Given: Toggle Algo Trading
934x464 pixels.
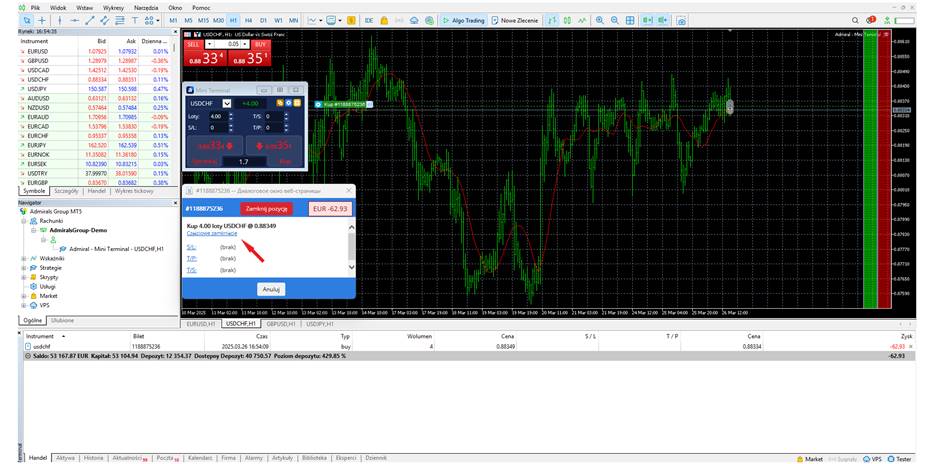Looking at the screenshot, I should [463, 20].
